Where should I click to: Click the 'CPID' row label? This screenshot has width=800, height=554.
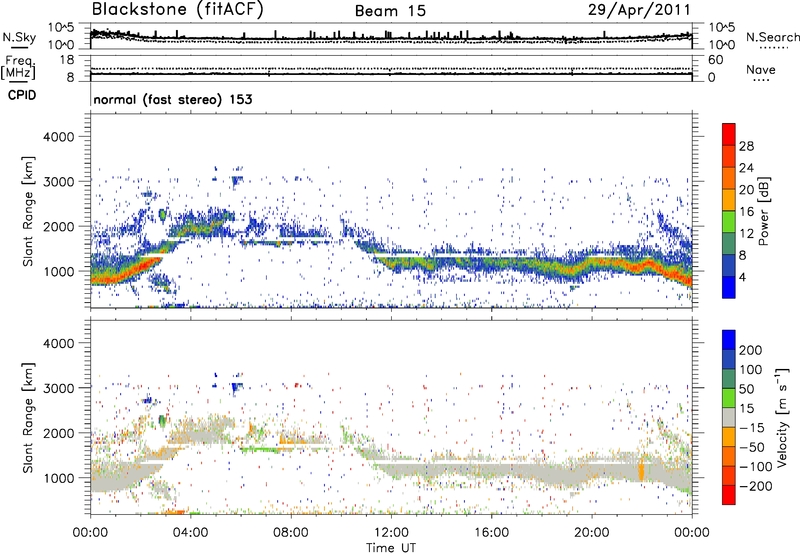click(22, 95)
